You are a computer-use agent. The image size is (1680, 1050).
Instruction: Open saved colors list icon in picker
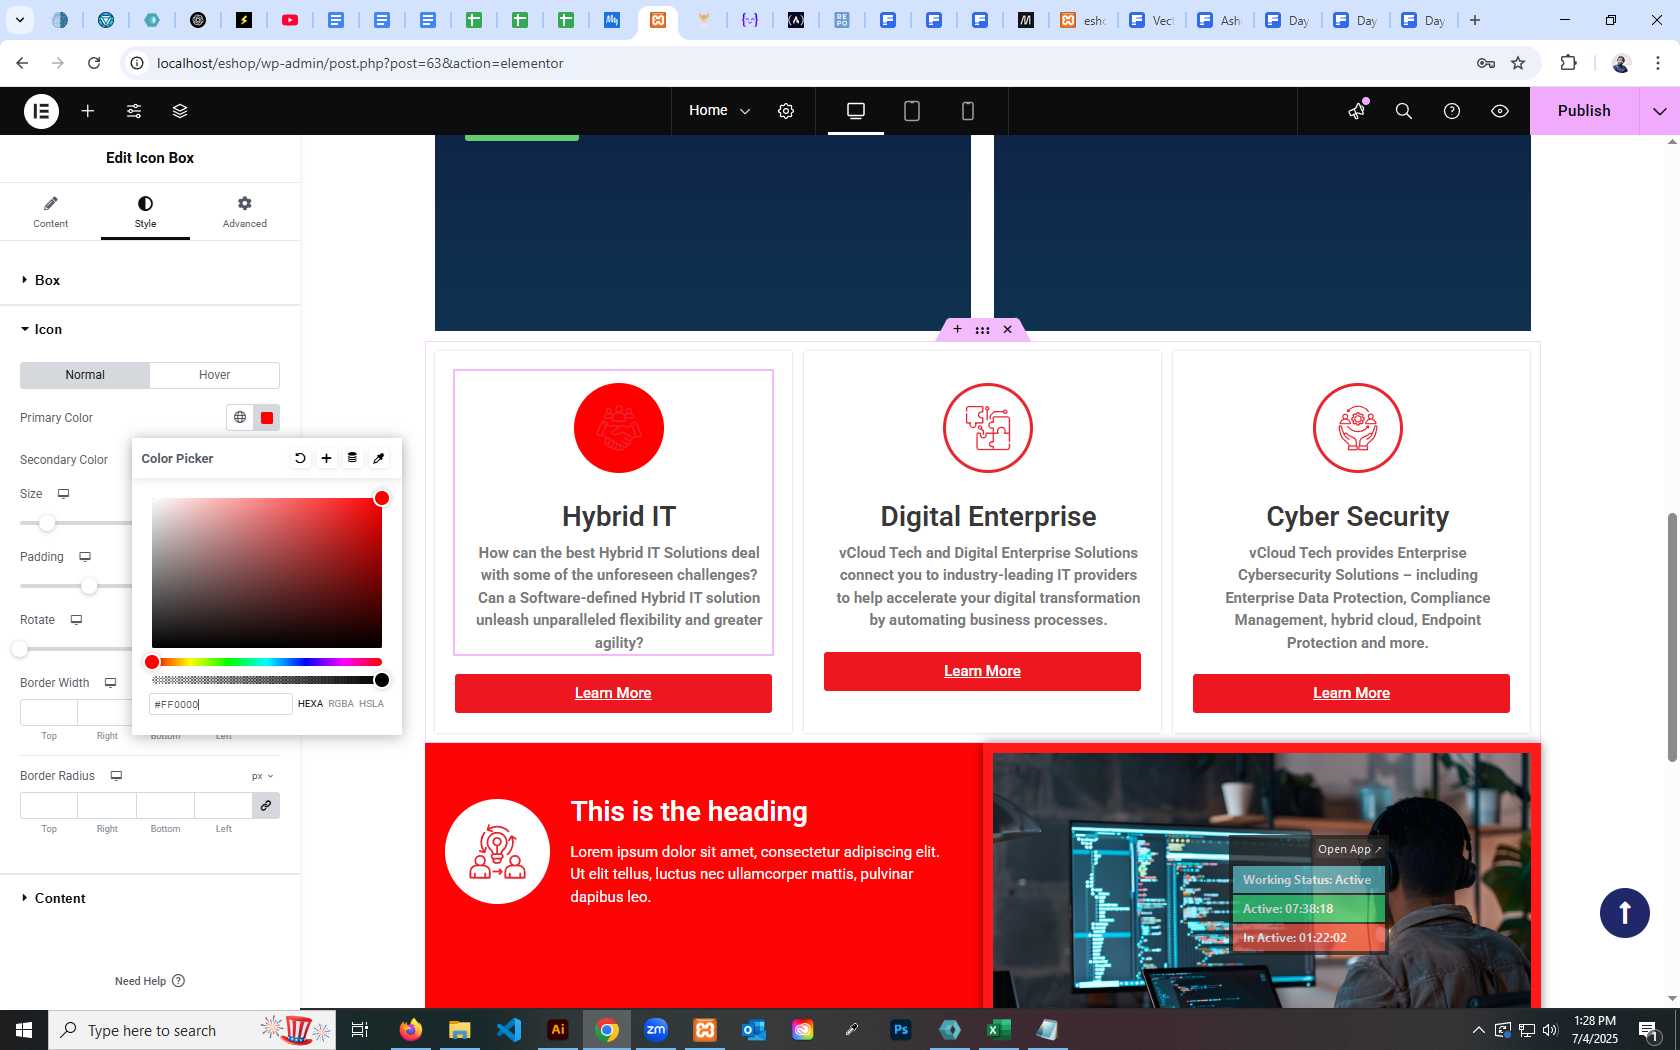352,458
